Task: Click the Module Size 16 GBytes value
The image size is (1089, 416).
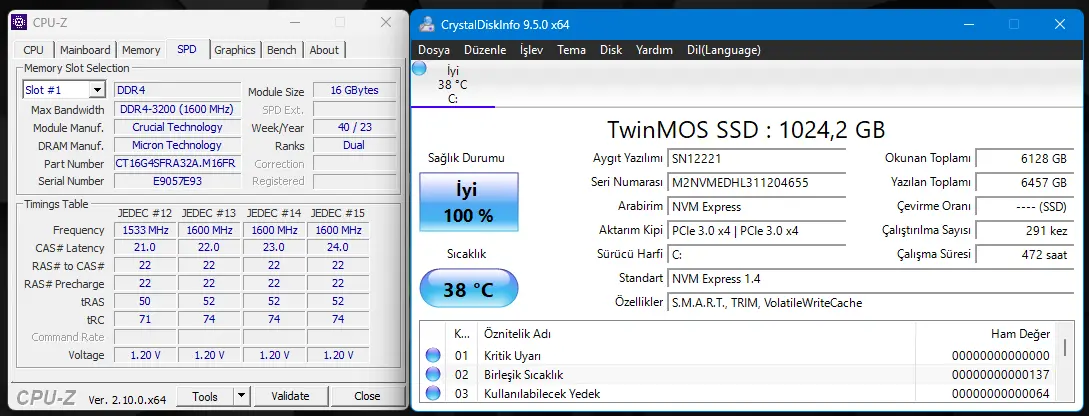Action: coord(355,91)
